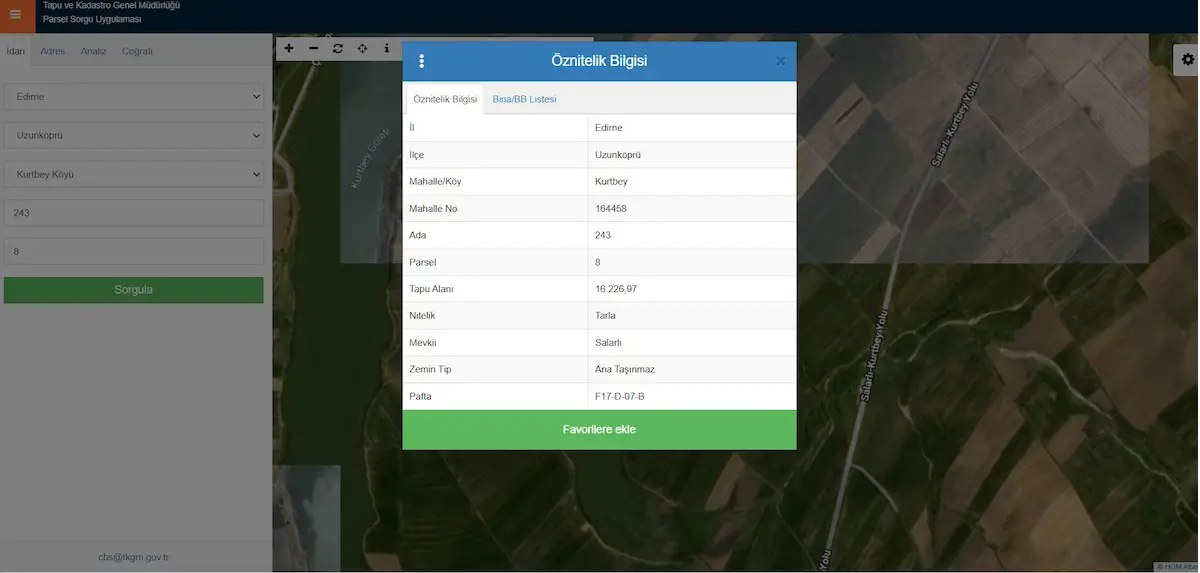The height and width of the screenshot is (573, 1200).
Task: Close the Öznitelik Bilgisi dialog
Action: pyautogui.click(x=780, y=61)
